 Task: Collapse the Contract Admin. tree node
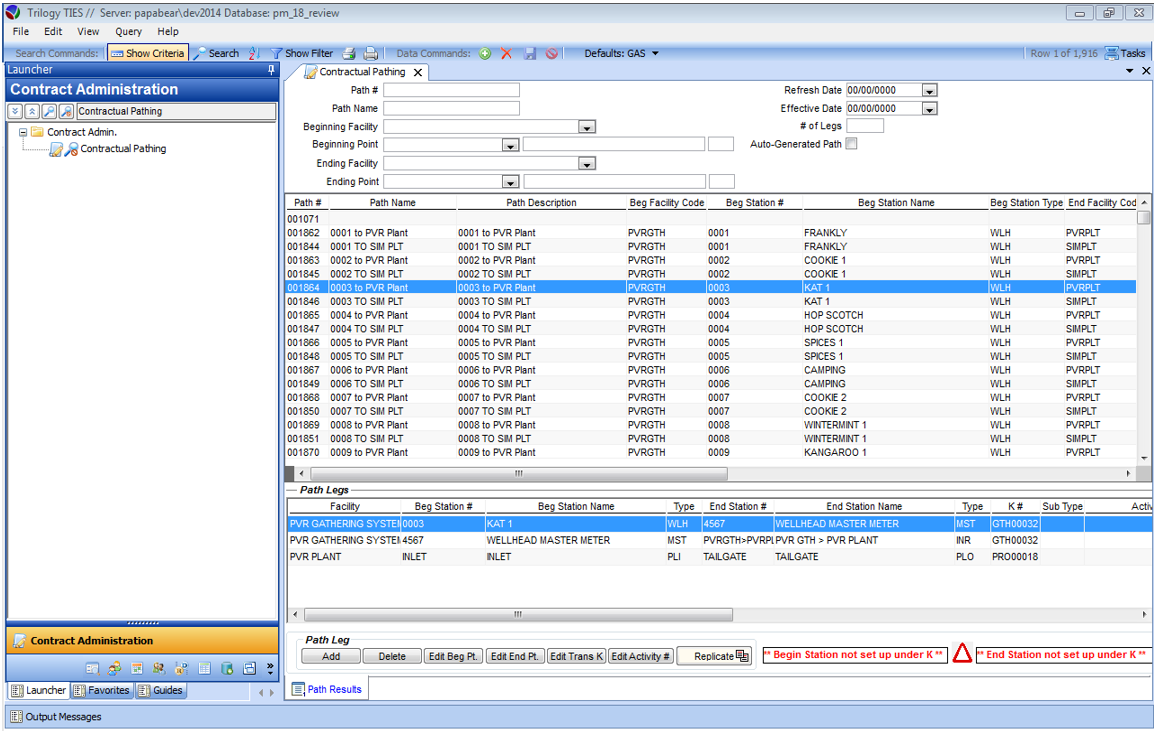[x=23, y=132]
